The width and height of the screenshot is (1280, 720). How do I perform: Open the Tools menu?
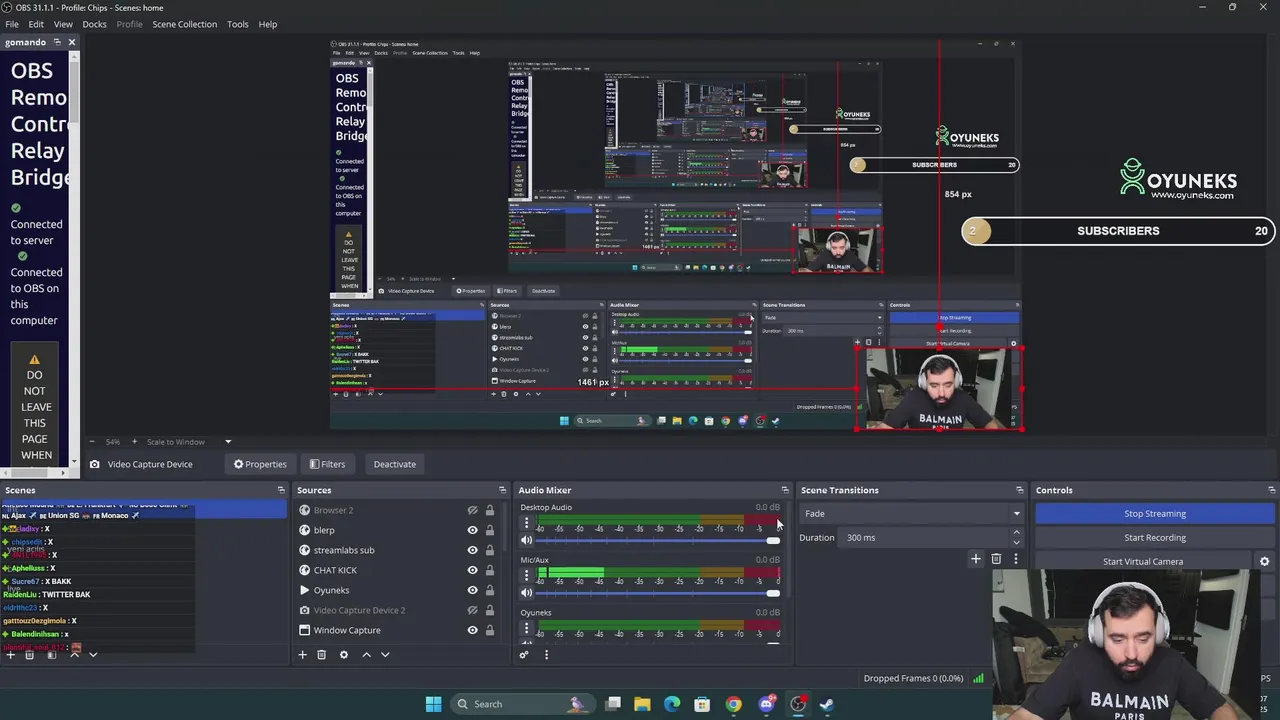tap(237, 24)
